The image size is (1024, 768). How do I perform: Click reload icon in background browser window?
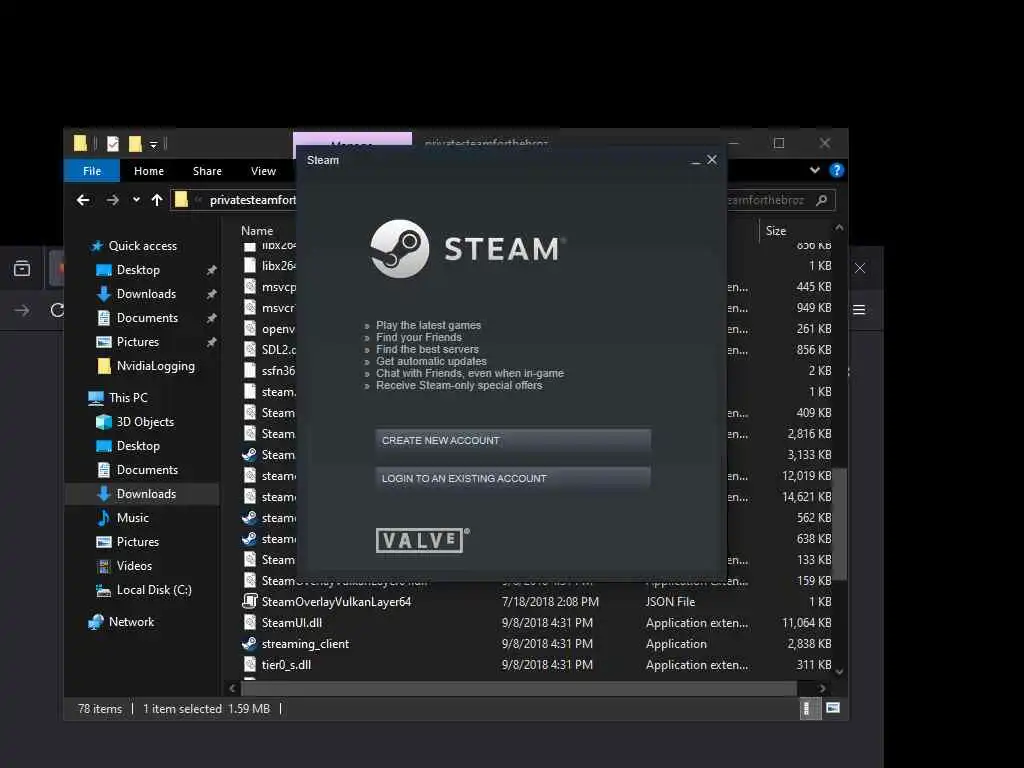pos(57,310)
